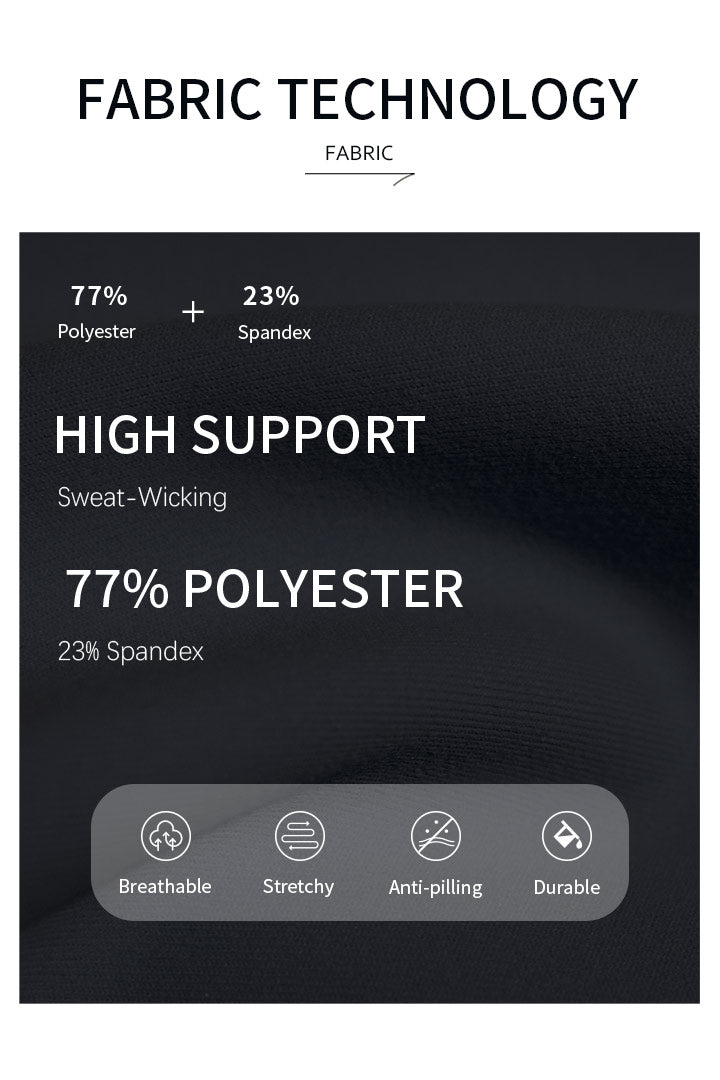The width and height of the screenshot is (720, 1080).
Task: Click the decorative underline beneath FABRIC
Action: 359,177
